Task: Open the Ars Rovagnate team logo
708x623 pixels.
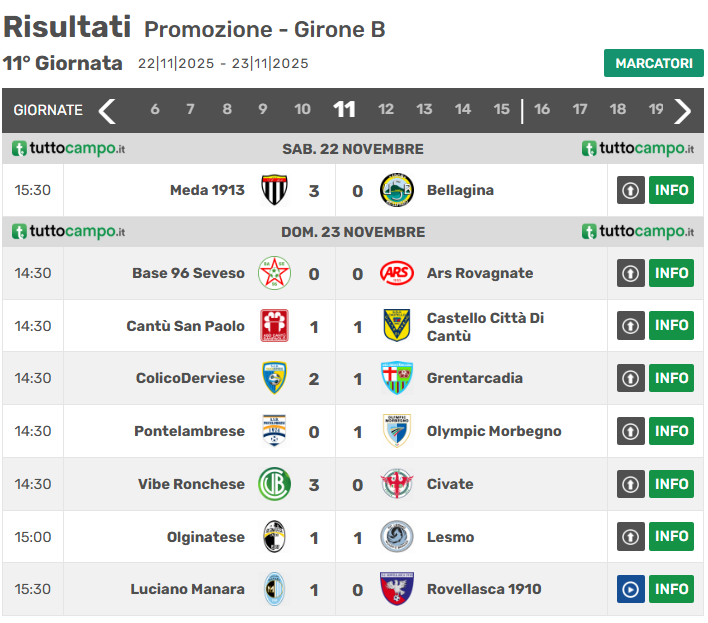Action: (x=397, y=273)
